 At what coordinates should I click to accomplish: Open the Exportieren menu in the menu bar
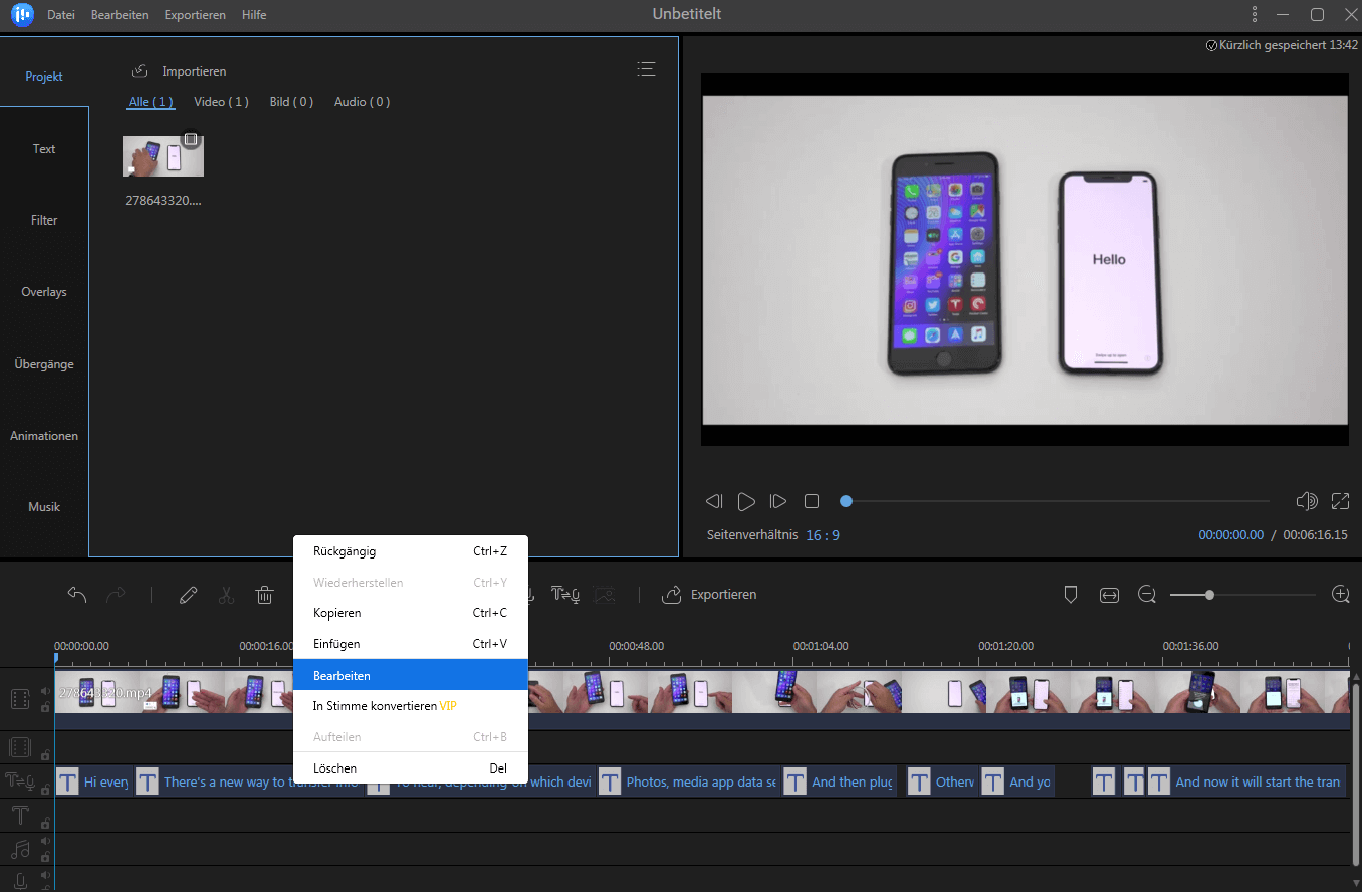tap(195, 15)
